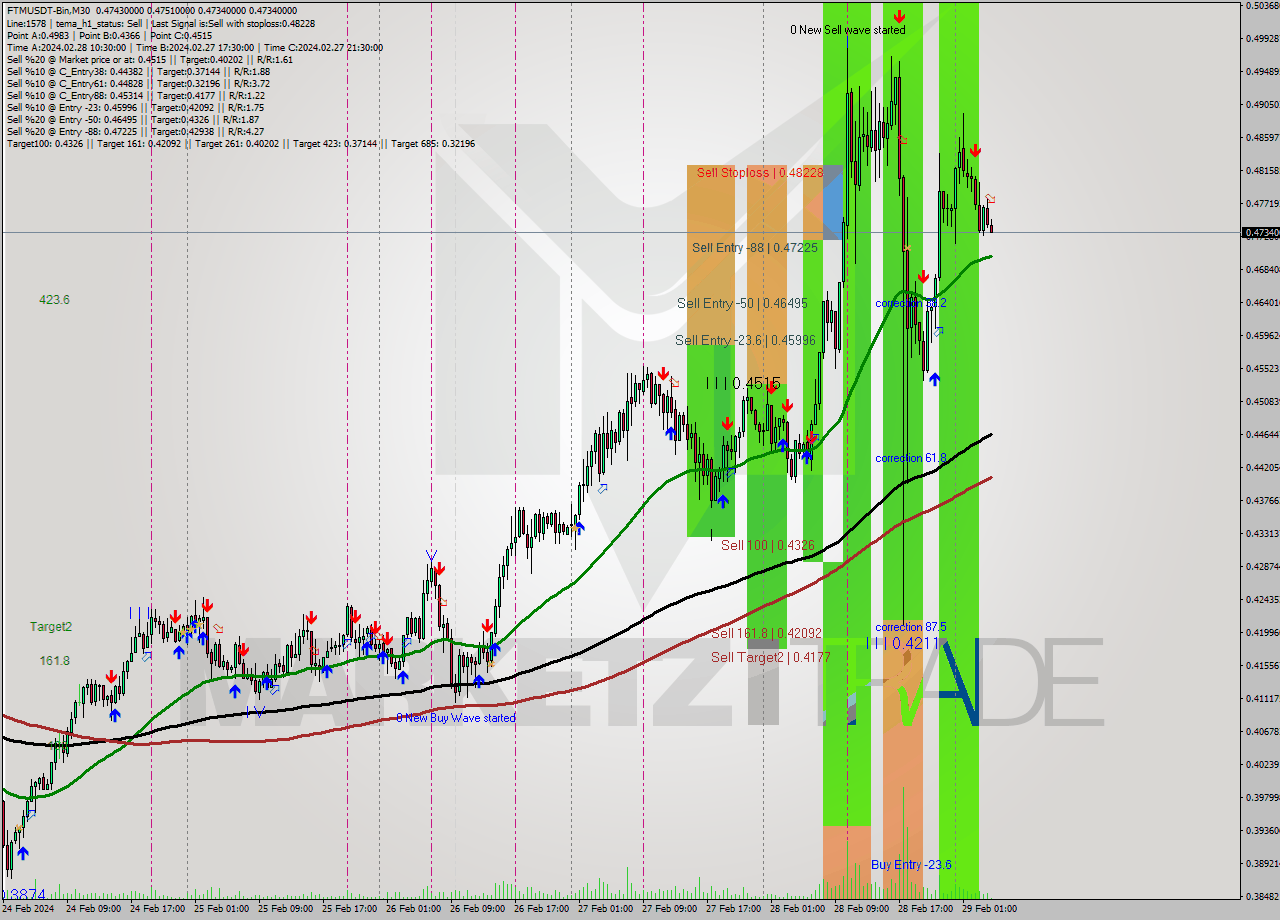This screenshot has width=1280, height=920.
Task: Click the '24 Feb 2024' date axis label
Action: 27,909
